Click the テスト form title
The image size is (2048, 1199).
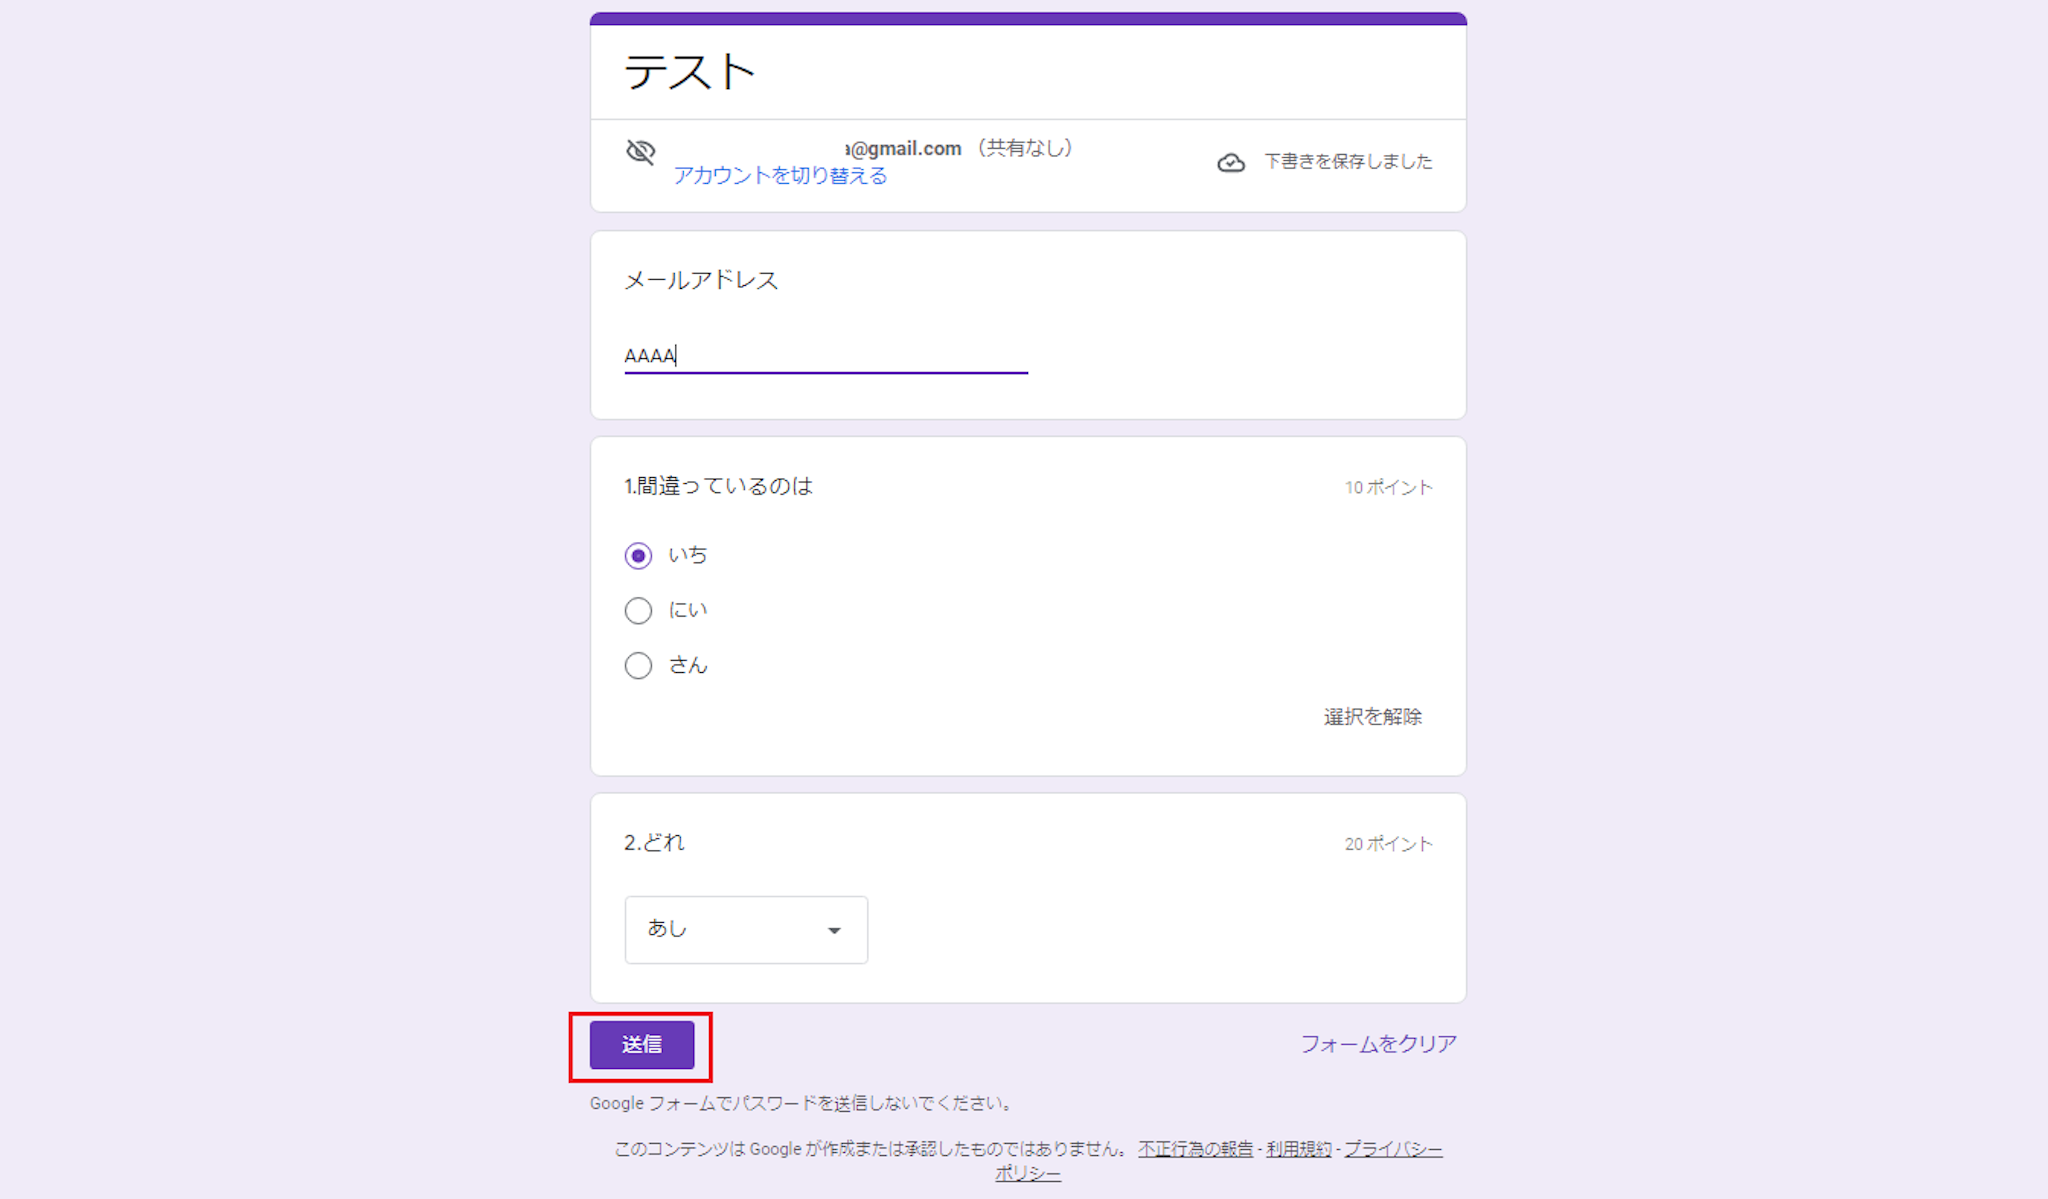coord(689,72)
